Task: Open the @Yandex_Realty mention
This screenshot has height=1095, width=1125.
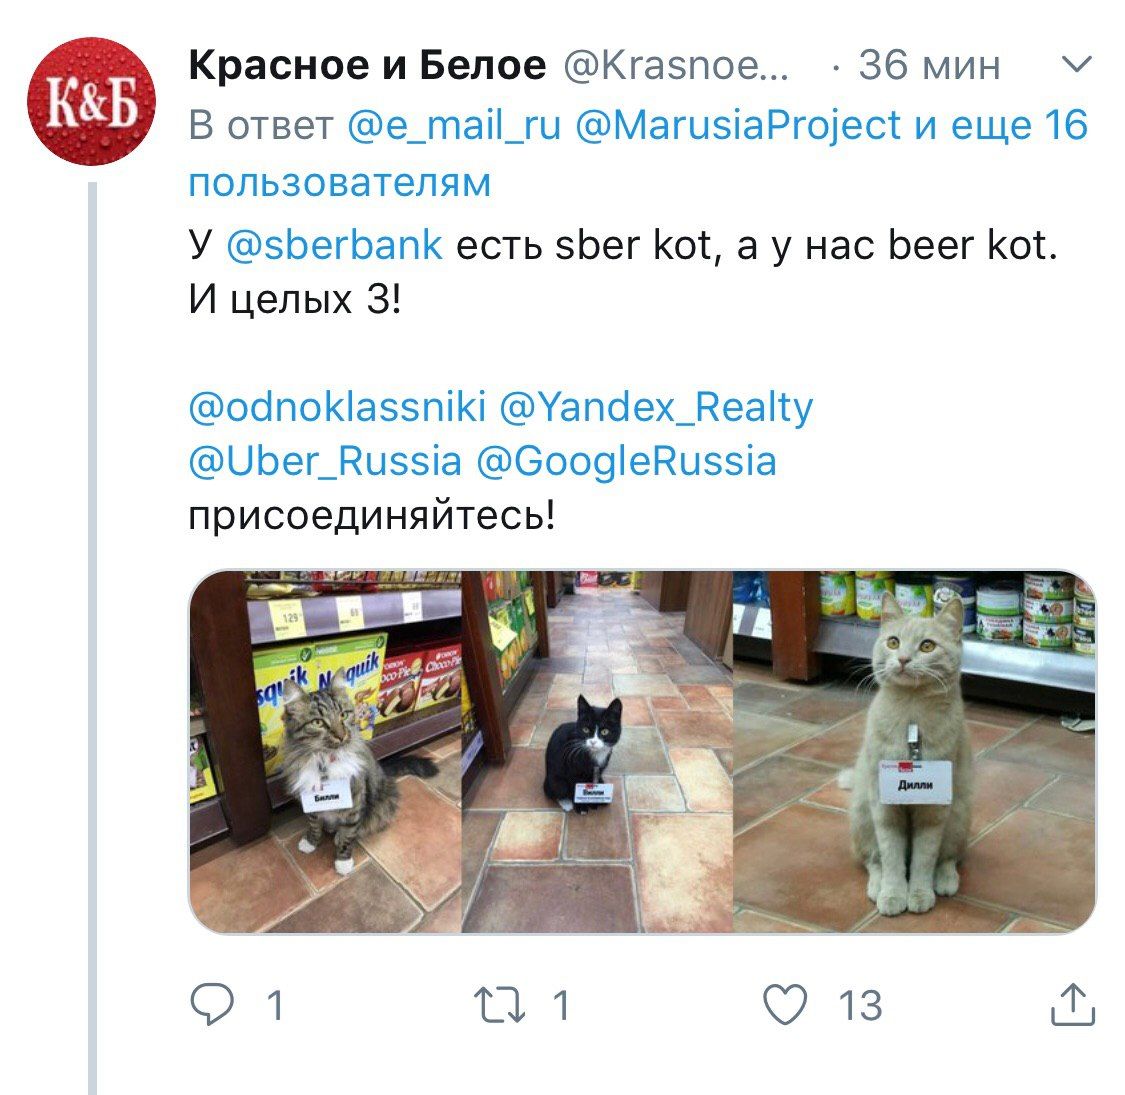Action: pyautogui.click(x=656, y=408)
